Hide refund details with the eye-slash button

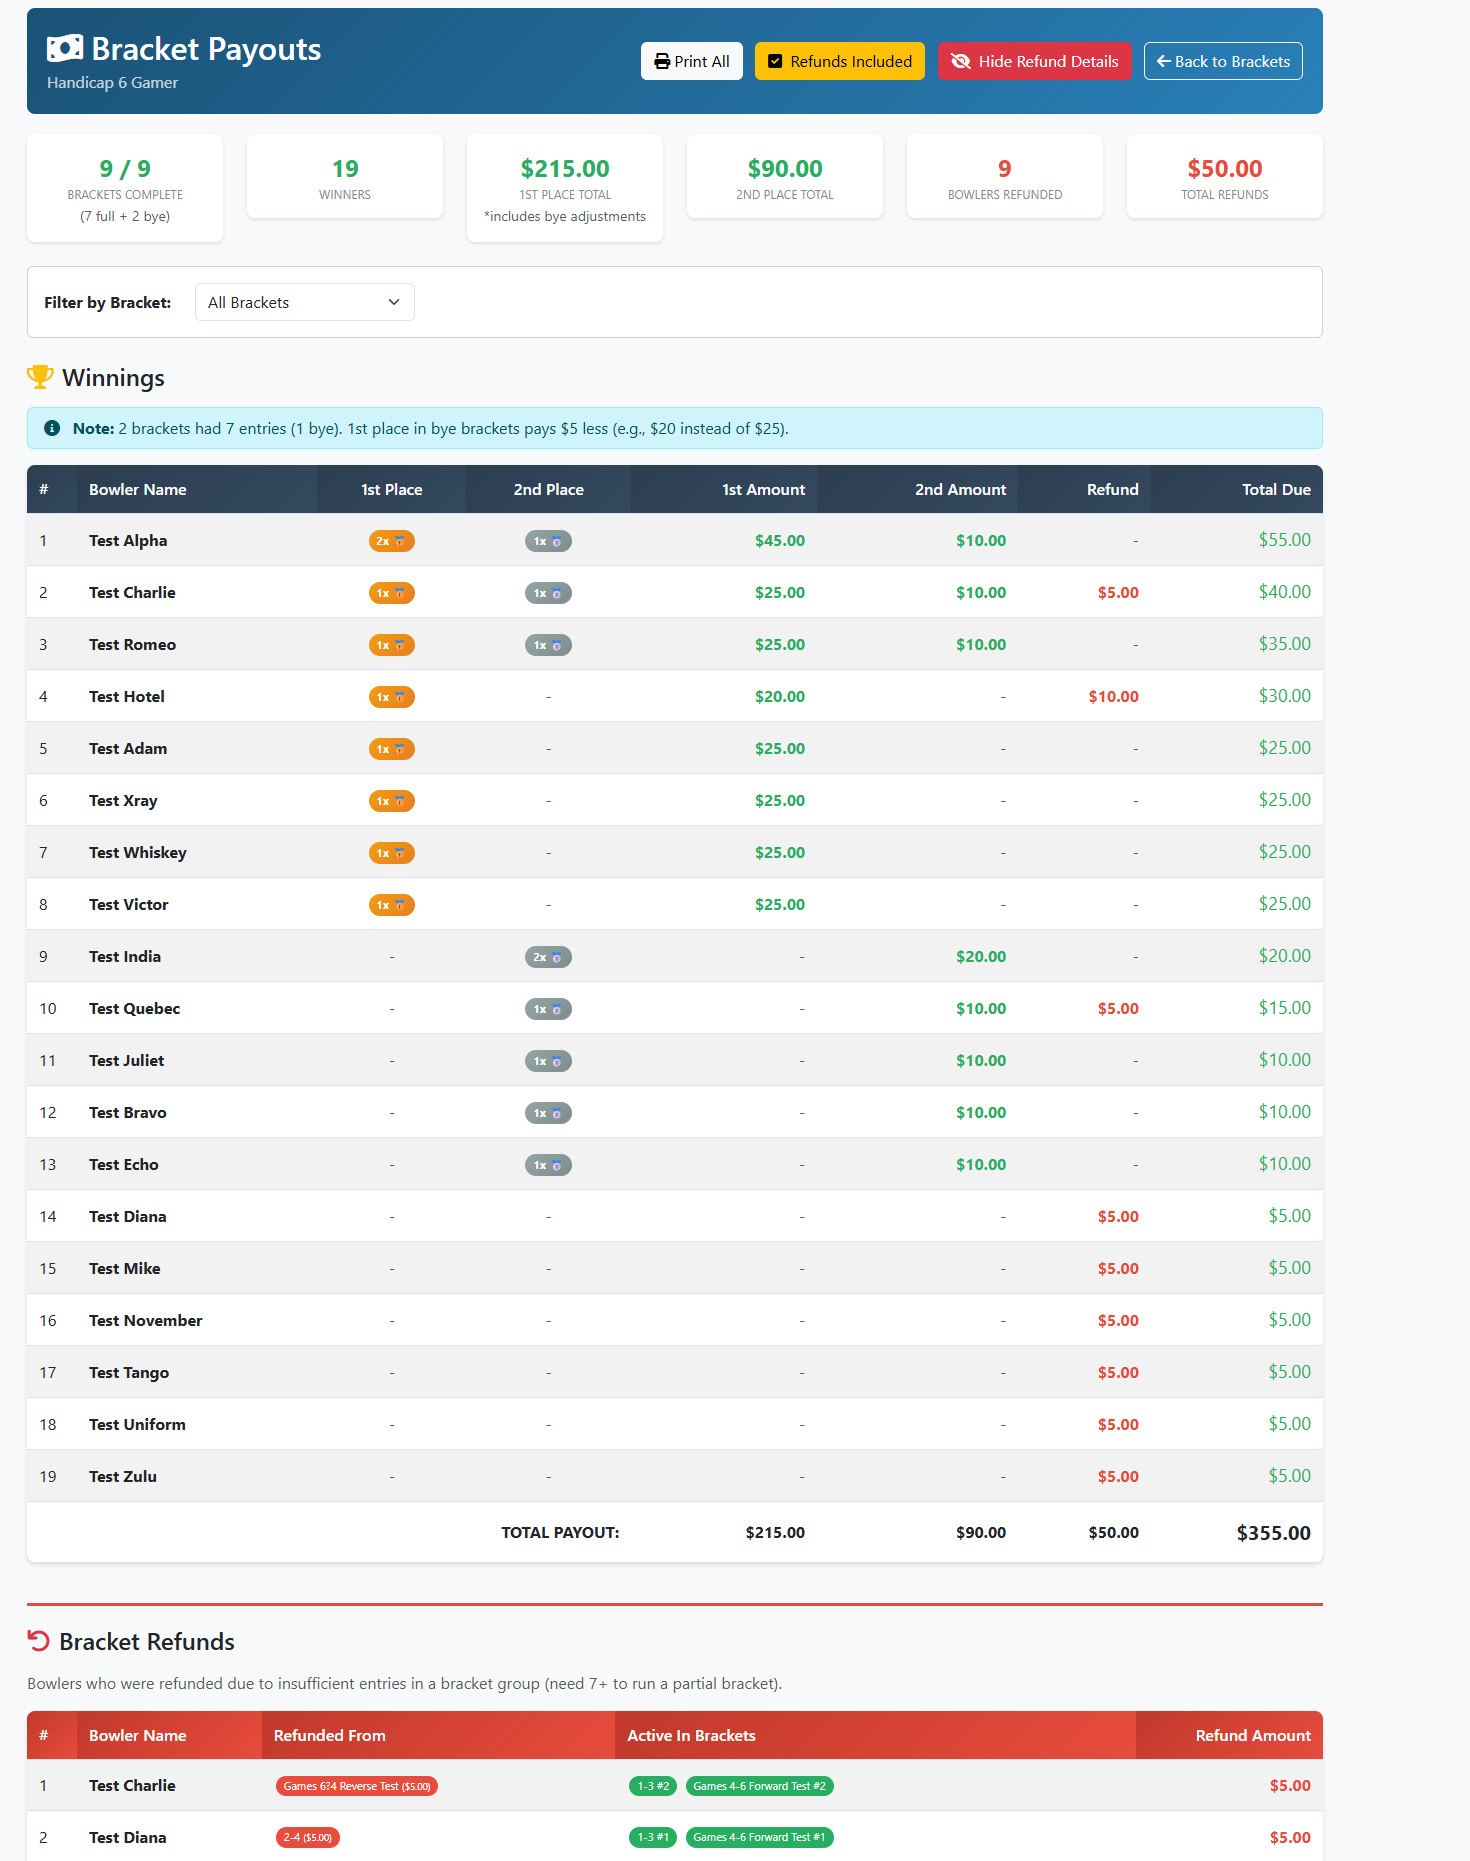[1034, 61]
